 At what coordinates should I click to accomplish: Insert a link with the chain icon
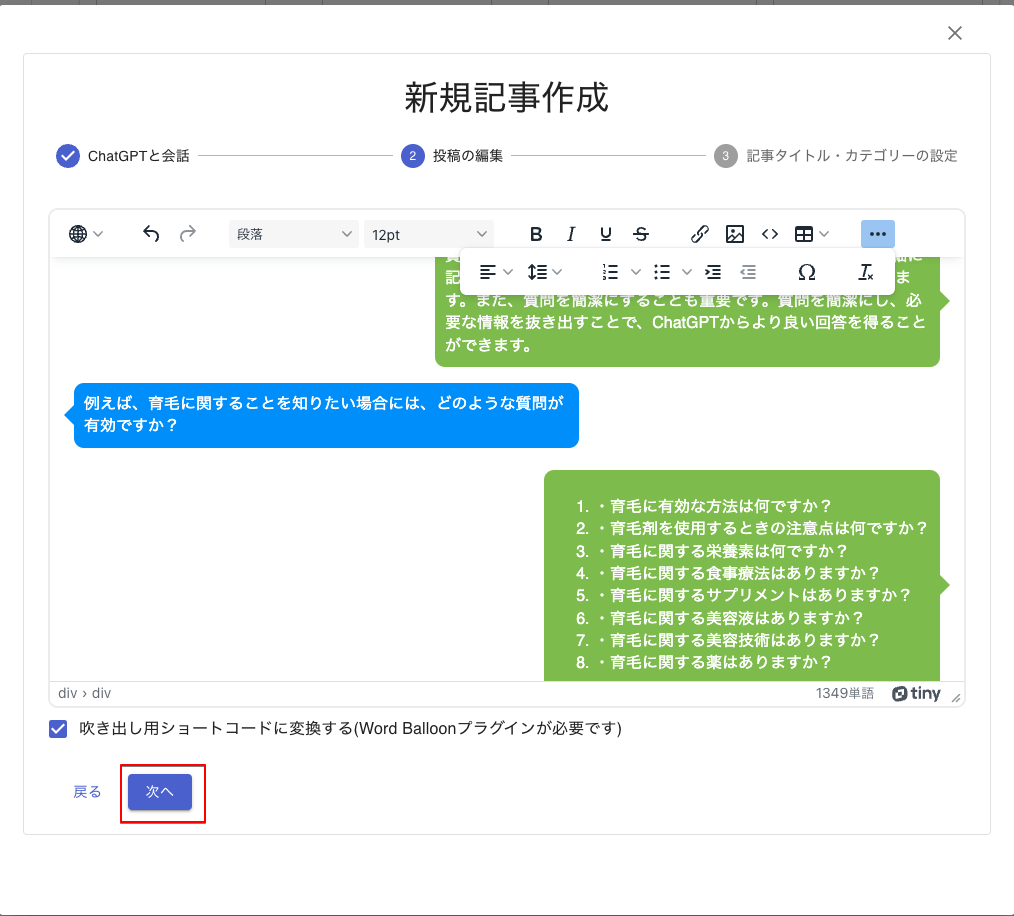pyautogui.click(x=700, y=234)
